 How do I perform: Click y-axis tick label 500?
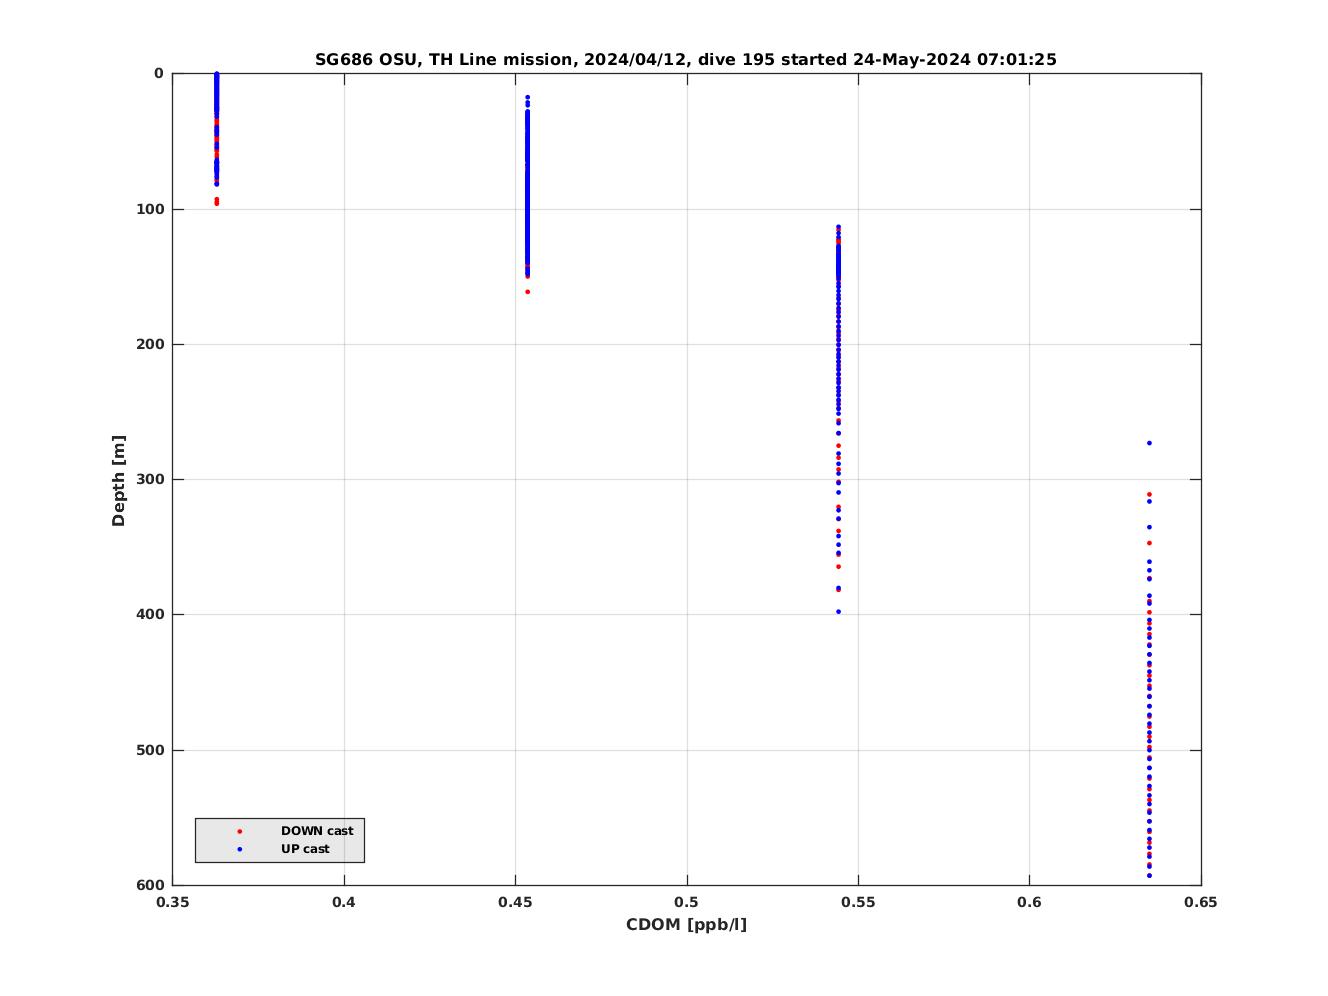151,750
